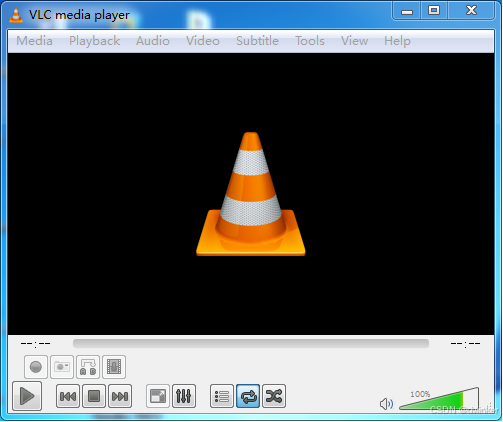Image resolution: width=503 pixels, height=422 pixels.
Task: Click on the playback seek bar
Action: pos(251,343)
